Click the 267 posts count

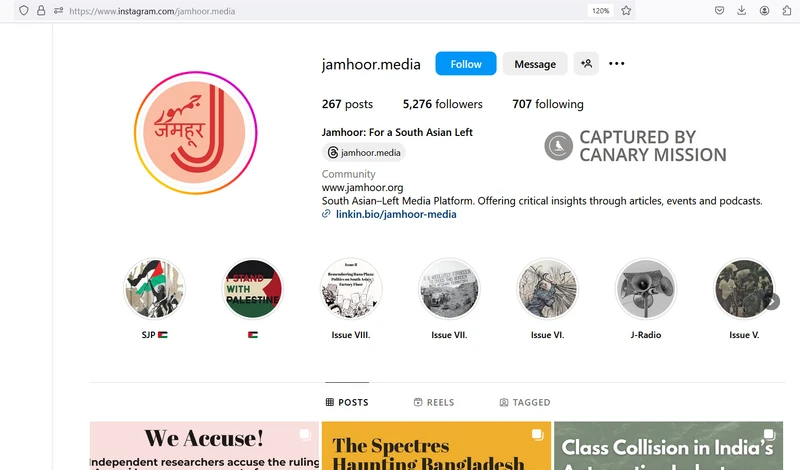[347, 104]
